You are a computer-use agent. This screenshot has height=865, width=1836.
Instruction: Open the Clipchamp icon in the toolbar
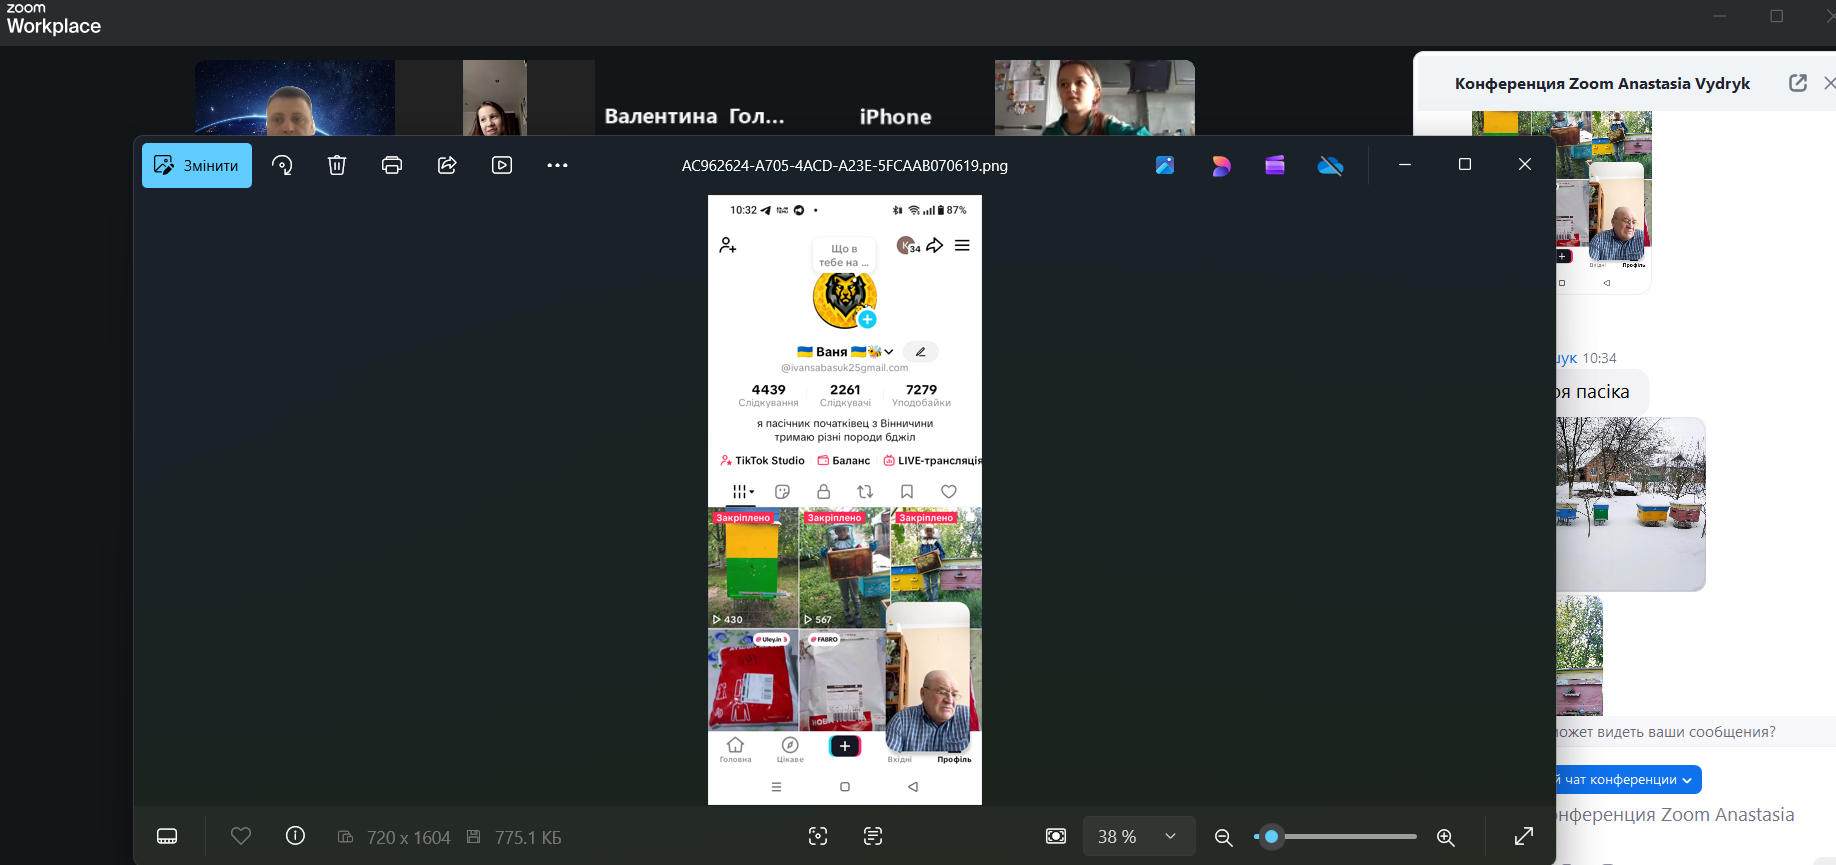tap(1275, 166)
